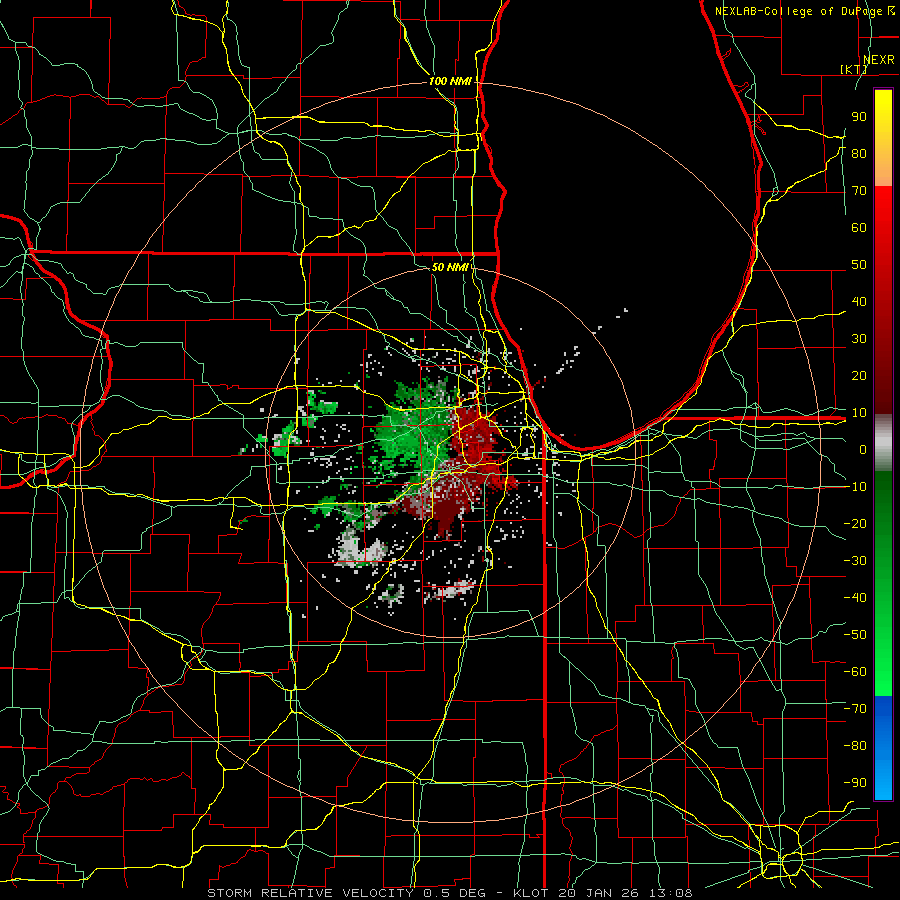The width and height of the screenshot is (900, 900).
Task: Click the positive 20 scale value
Action: [859, 375]
